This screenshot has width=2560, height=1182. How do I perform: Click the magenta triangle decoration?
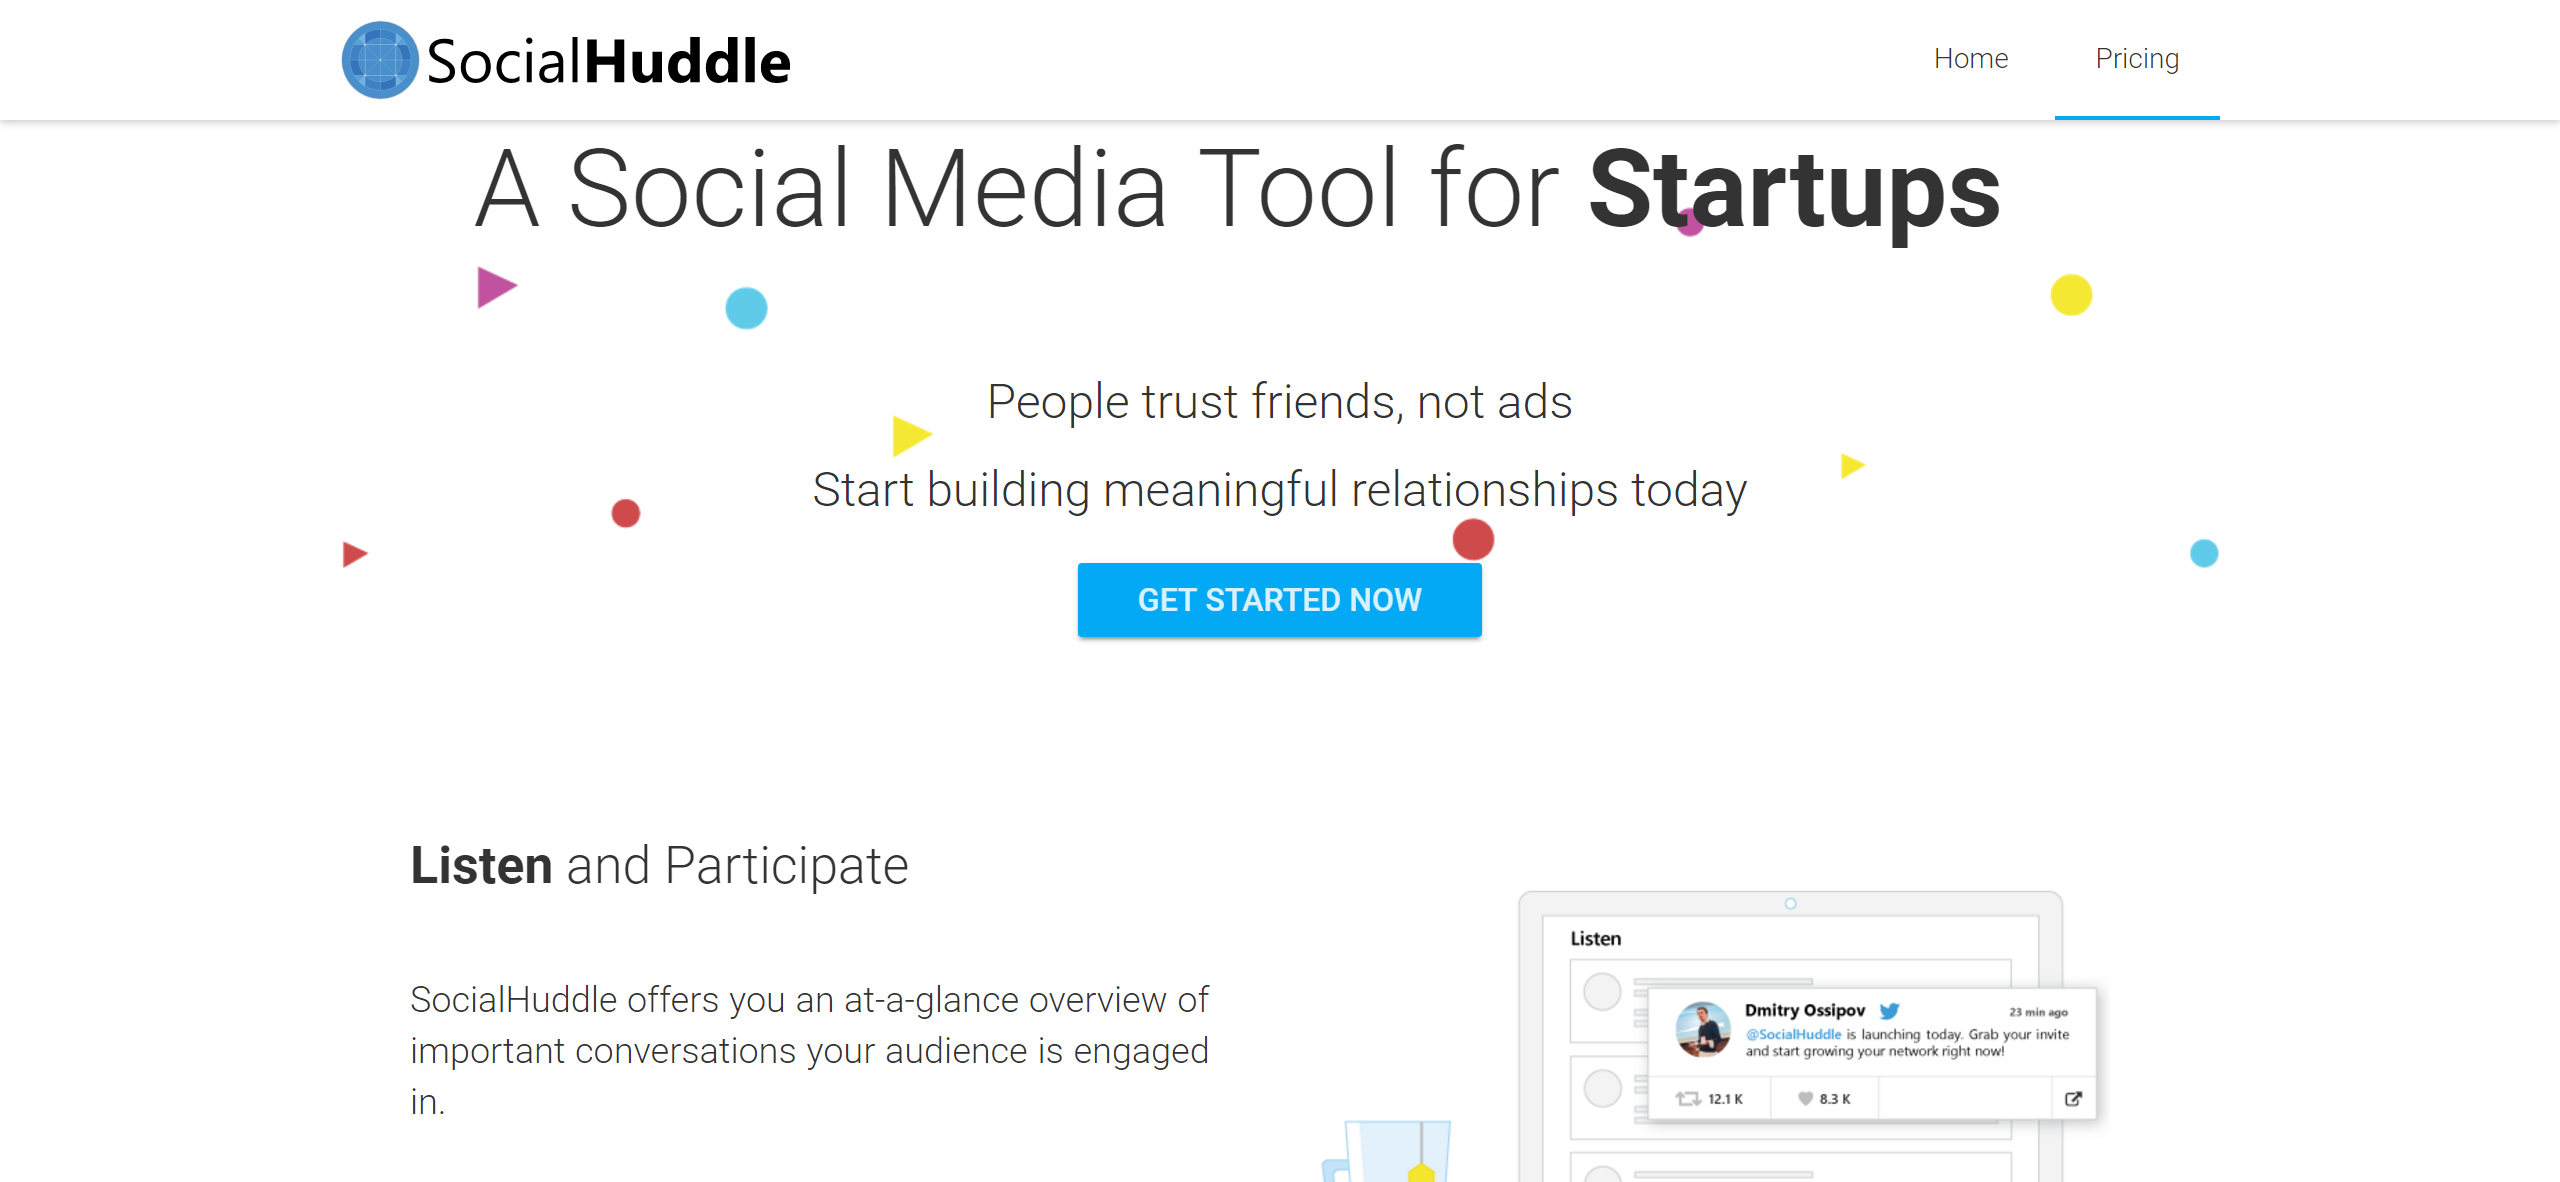click(x=495, y=288)
